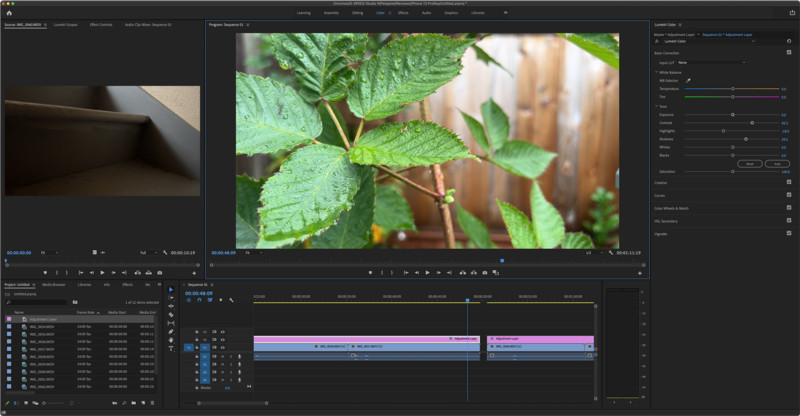Image resolution: width=800 pixels, height=416 pixels.
Task: Collapse the Tone section
Action: pos(657,106)
